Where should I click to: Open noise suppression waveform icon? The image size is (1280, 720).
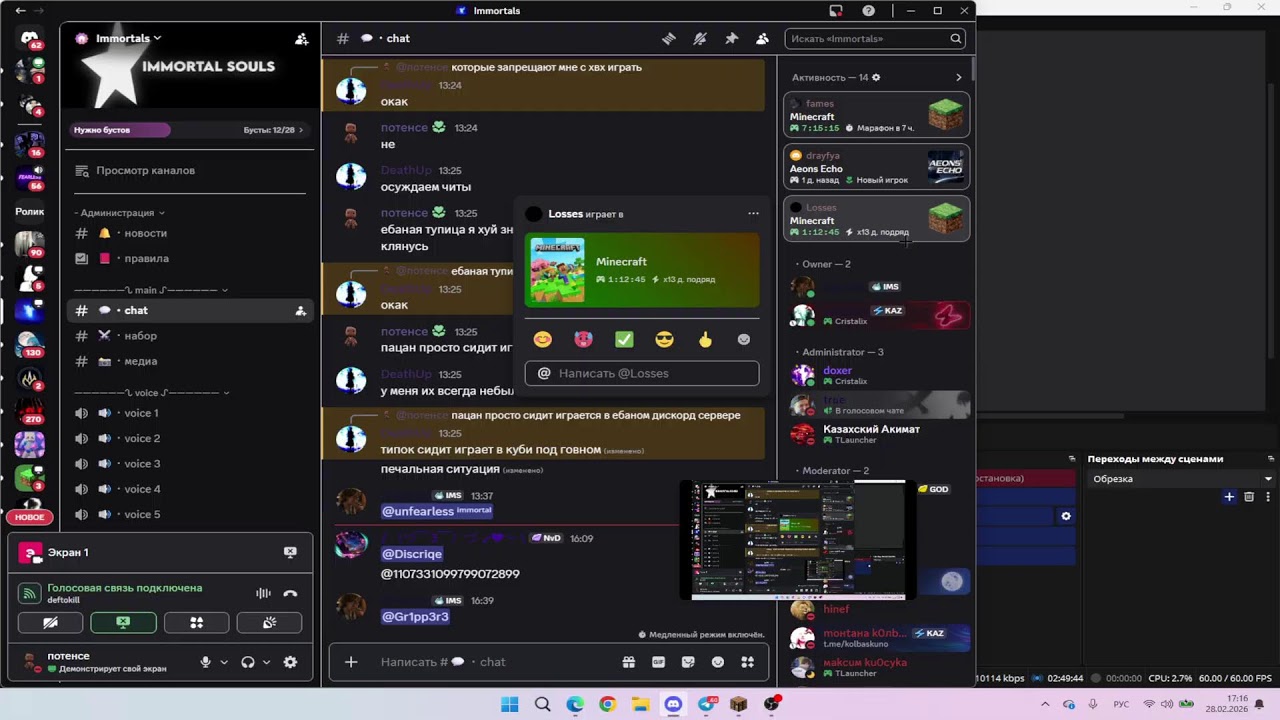[x=263, y=593]
